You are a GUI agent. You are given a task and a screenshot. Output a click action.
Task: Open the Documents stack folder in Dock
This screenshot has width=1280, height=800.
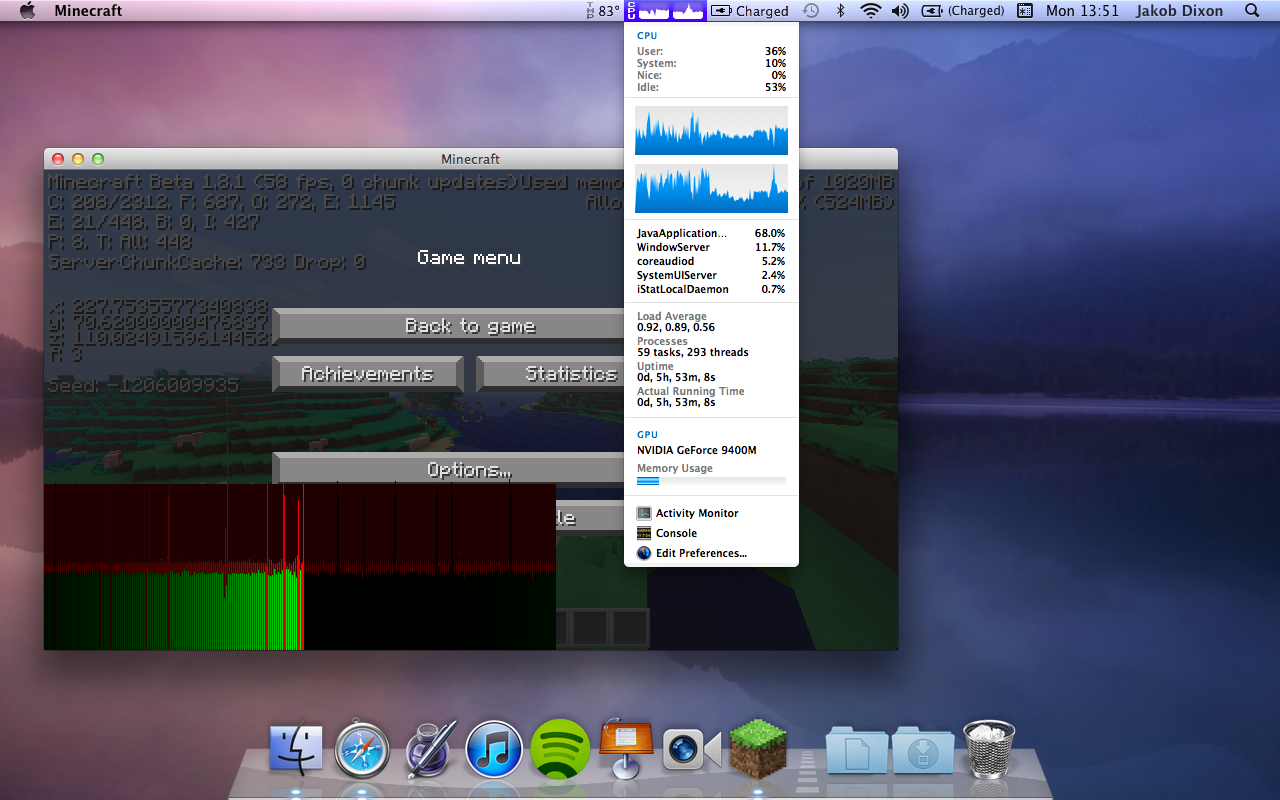tap(857, 750)
